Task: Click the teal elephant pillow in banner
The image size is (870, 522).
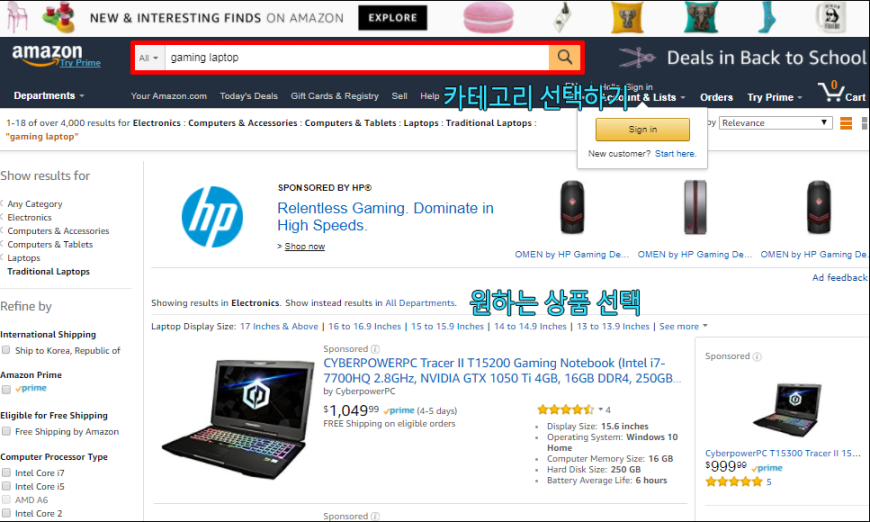Action: [x=701, y=17]
